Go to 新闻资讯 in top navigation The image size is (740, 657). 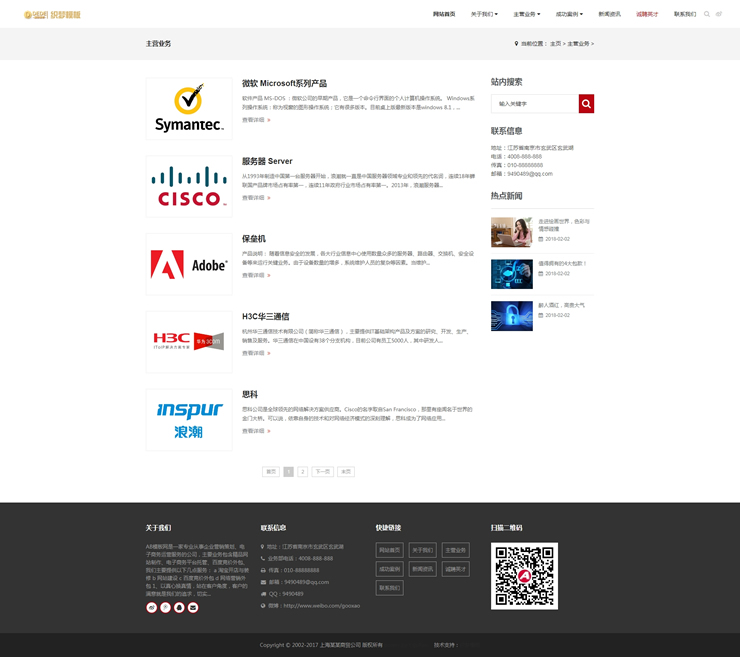tap(609, 14)
